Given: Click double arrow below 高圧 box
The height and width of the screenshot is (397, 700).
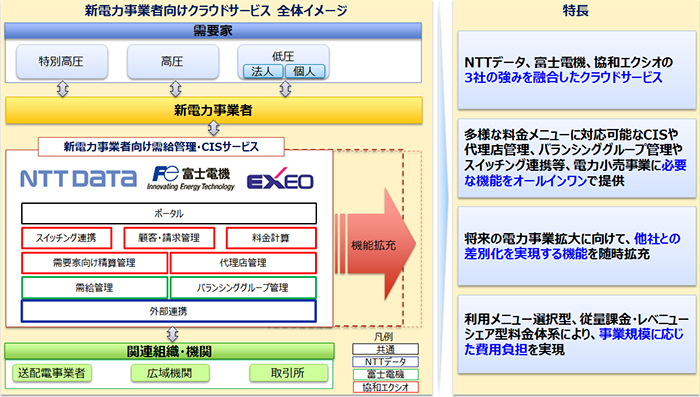Looking at the screenshot, I should 175,89.
